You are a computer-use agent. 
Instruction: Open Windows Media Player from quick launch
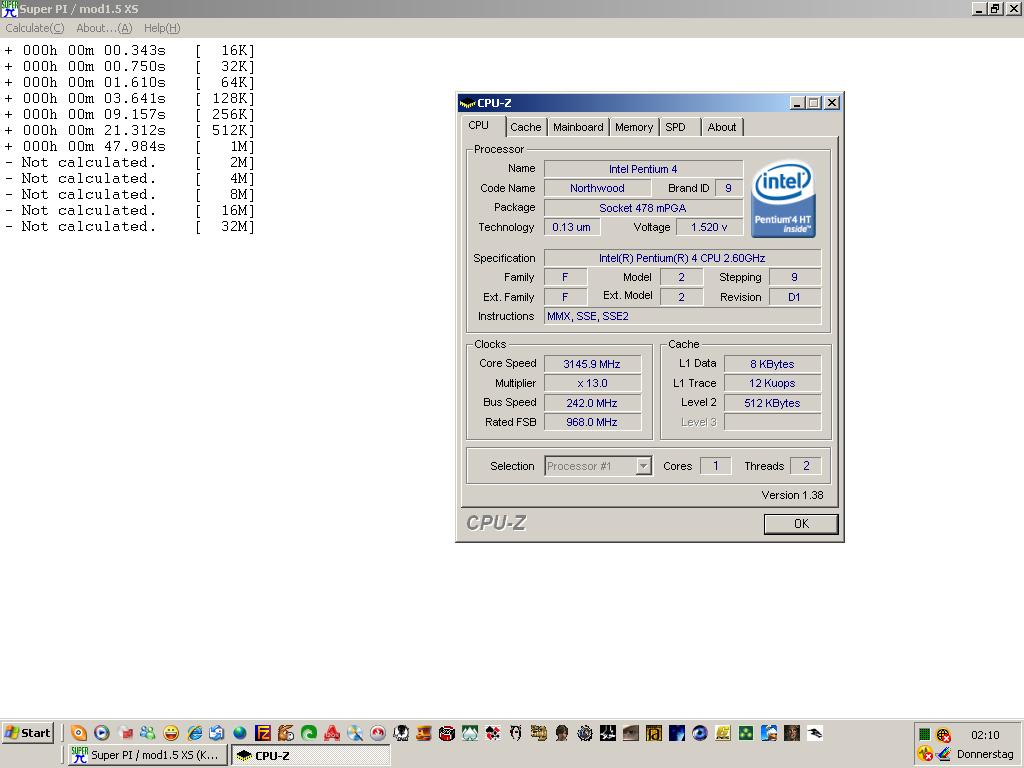101,733
